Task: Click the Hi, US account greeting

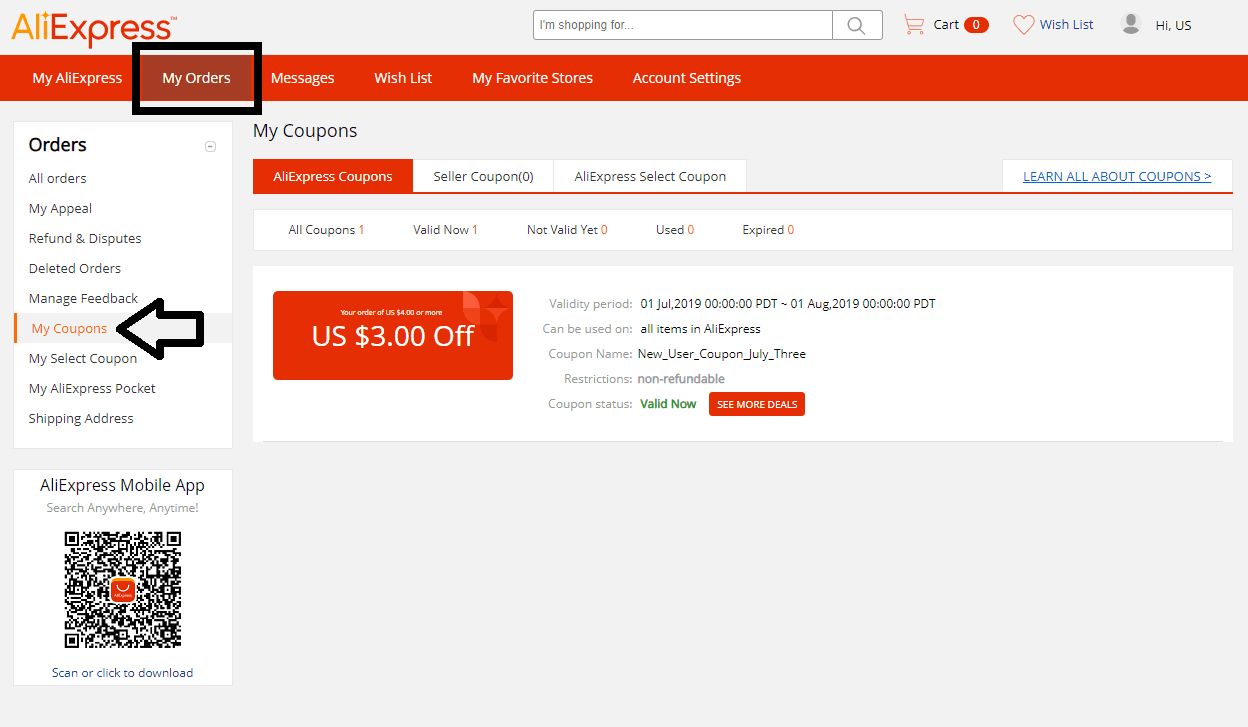Action: coord(1174,26)
